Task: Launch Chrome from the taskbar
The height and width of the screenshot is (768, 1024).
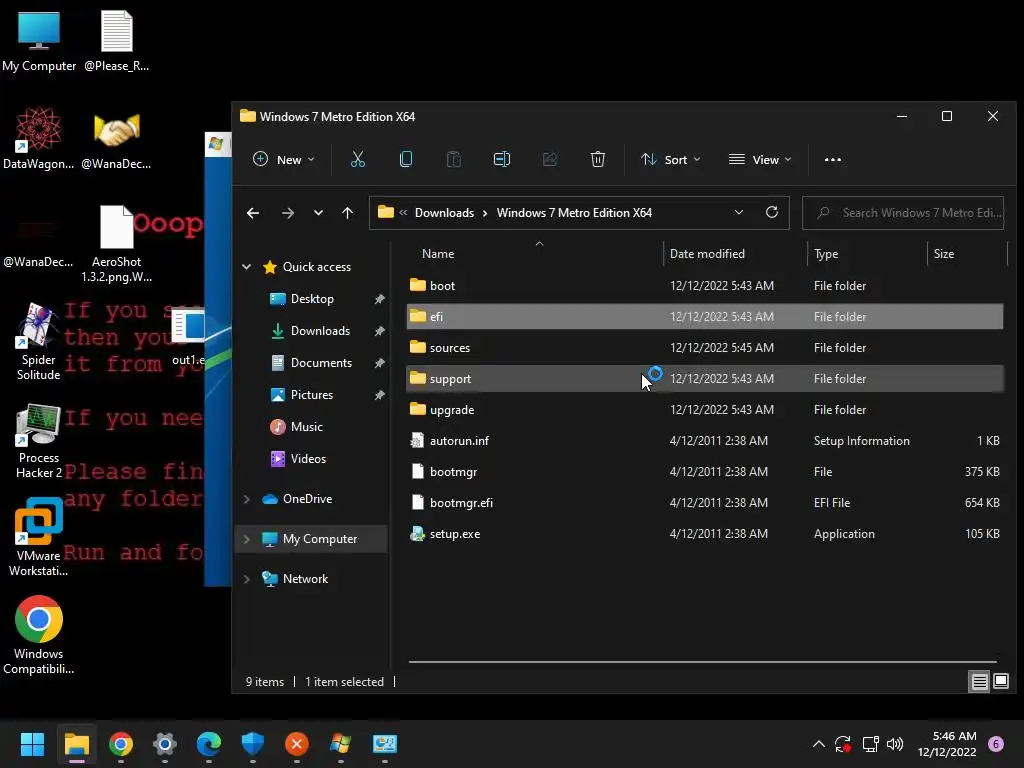Action: click(x=121, y=744)
